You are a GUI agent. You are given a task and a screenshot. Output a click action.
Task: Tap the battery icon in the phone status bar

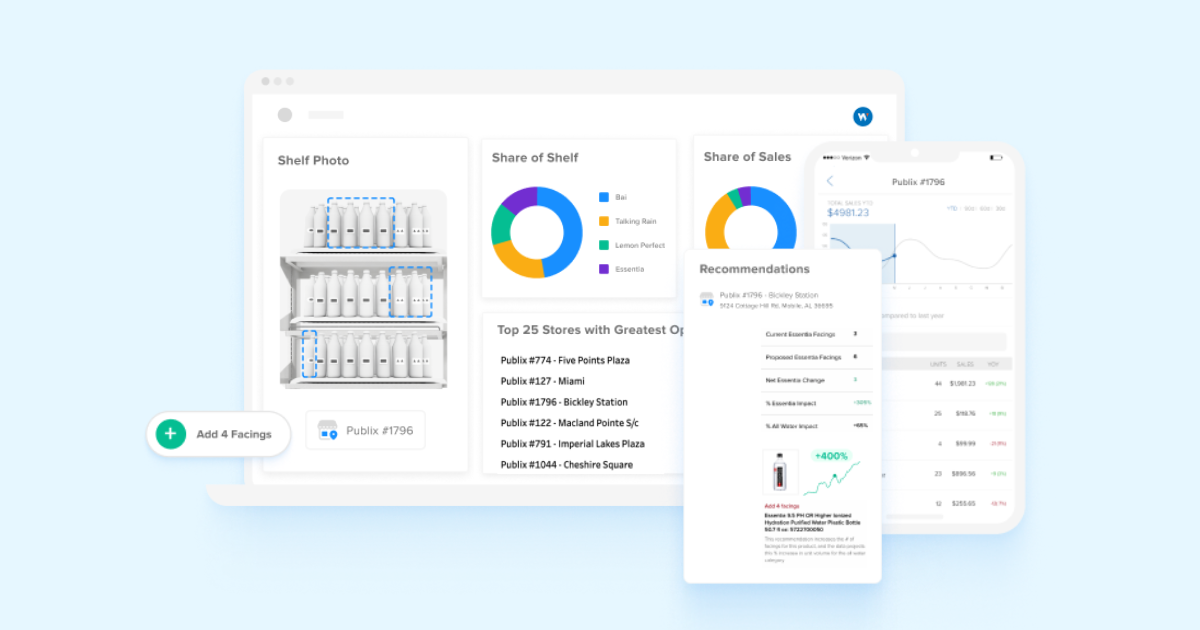tap(995, 157)
